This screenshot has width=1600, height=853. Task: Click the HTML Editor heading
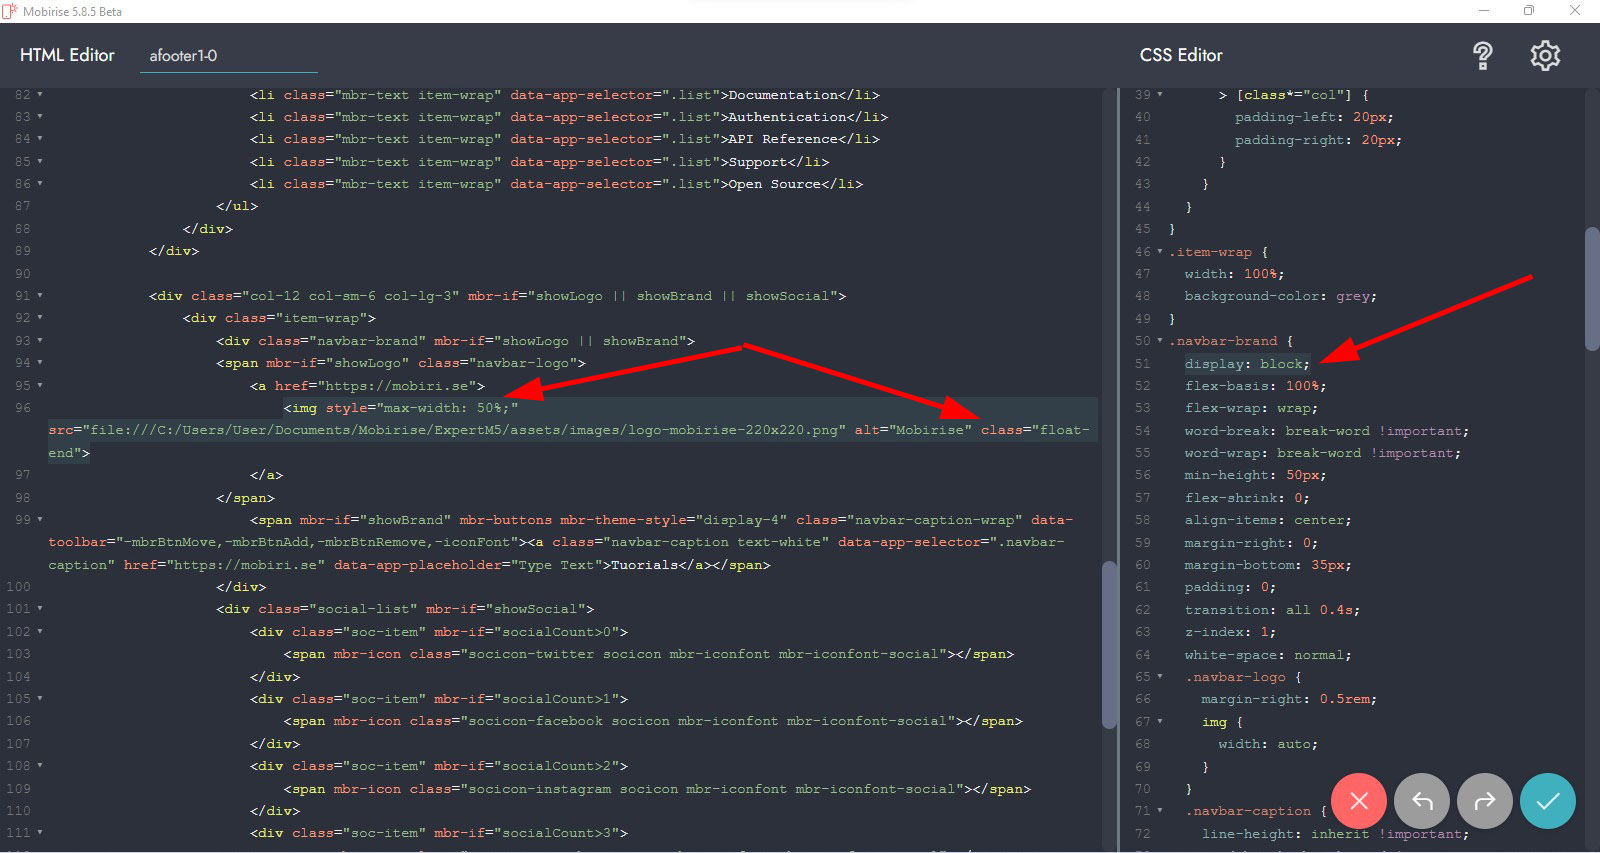[x=67, y=56]
